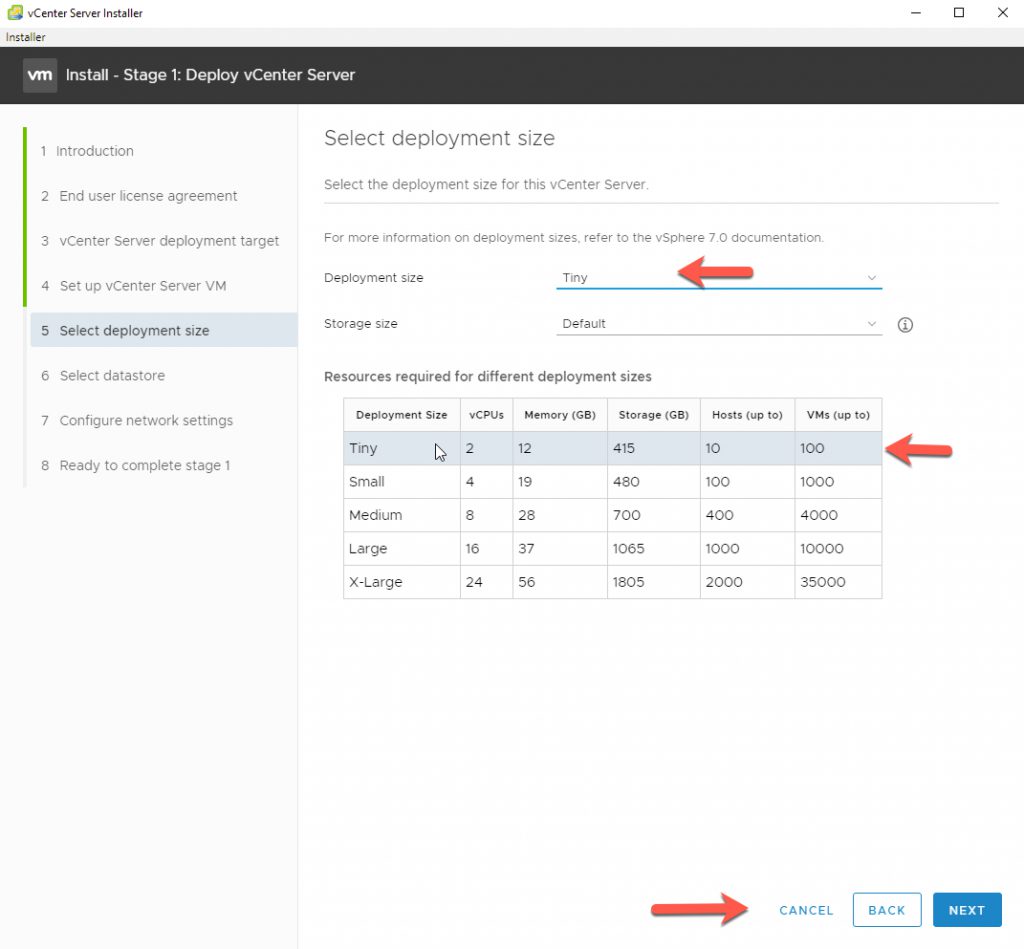This screenshot has width=1024, height=949.
Task: Click the Storage size chevron arrow
Action: [x=871, y=324]
